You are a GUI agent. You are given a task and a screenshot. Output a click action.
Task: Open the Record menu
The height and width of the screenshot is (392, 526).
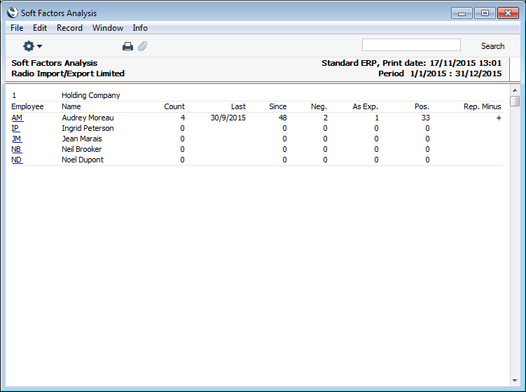click(x=69, y=28)
